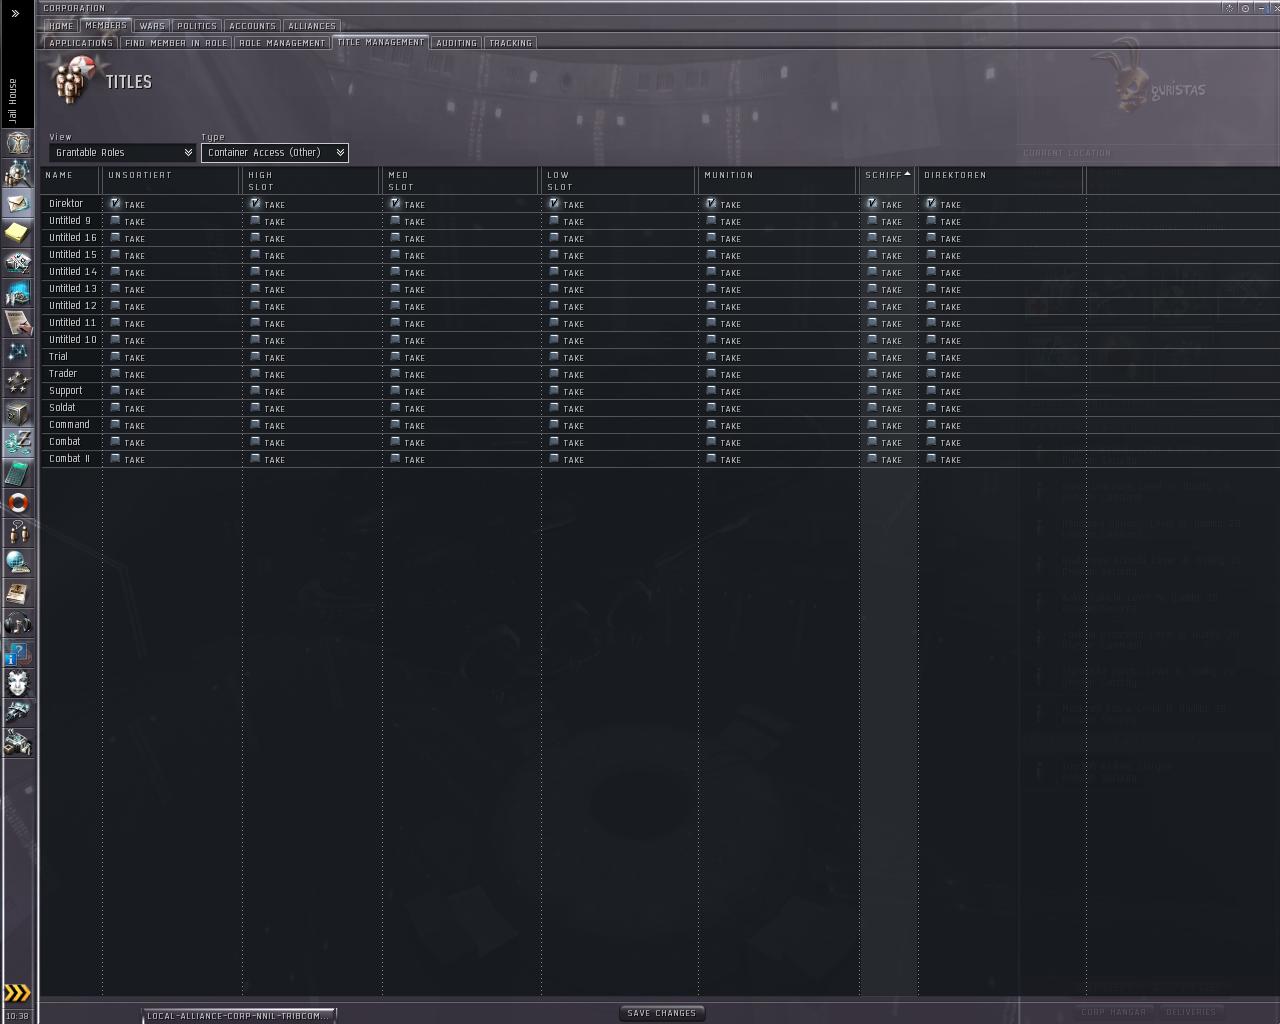Viewport: 1280px width, 1024px height.
Task: Select the Soldat title name
Action: coord(62,408)
